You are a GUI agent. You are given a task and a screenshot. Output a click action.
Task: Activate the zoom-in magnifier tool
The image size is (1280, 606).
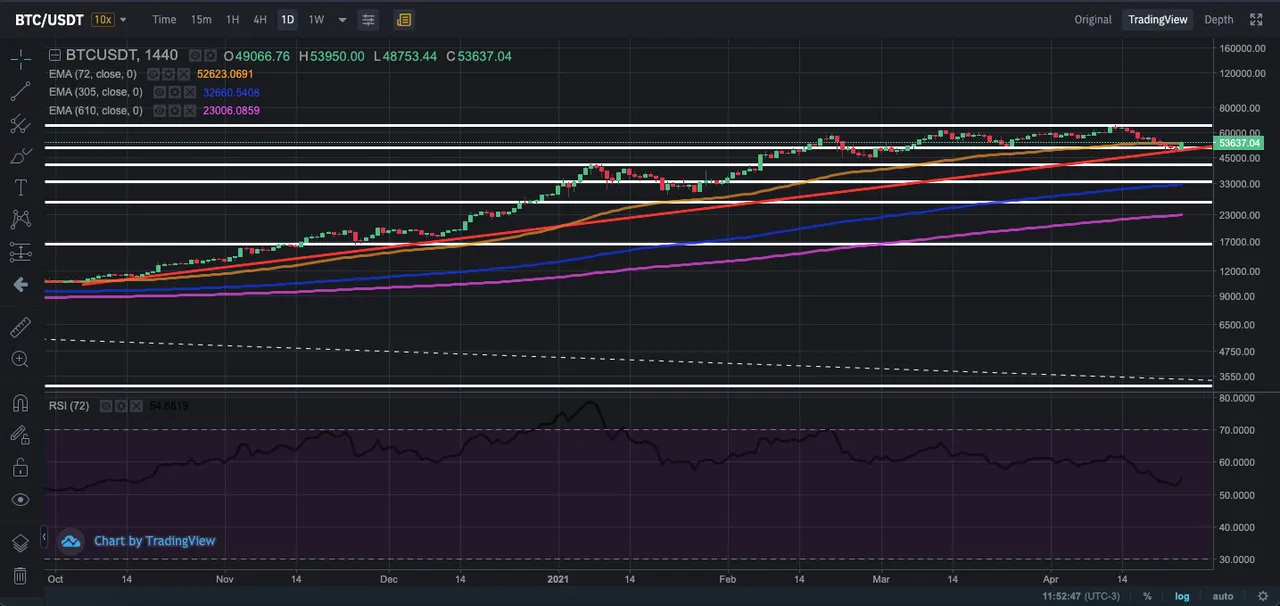tap(20, 359)
